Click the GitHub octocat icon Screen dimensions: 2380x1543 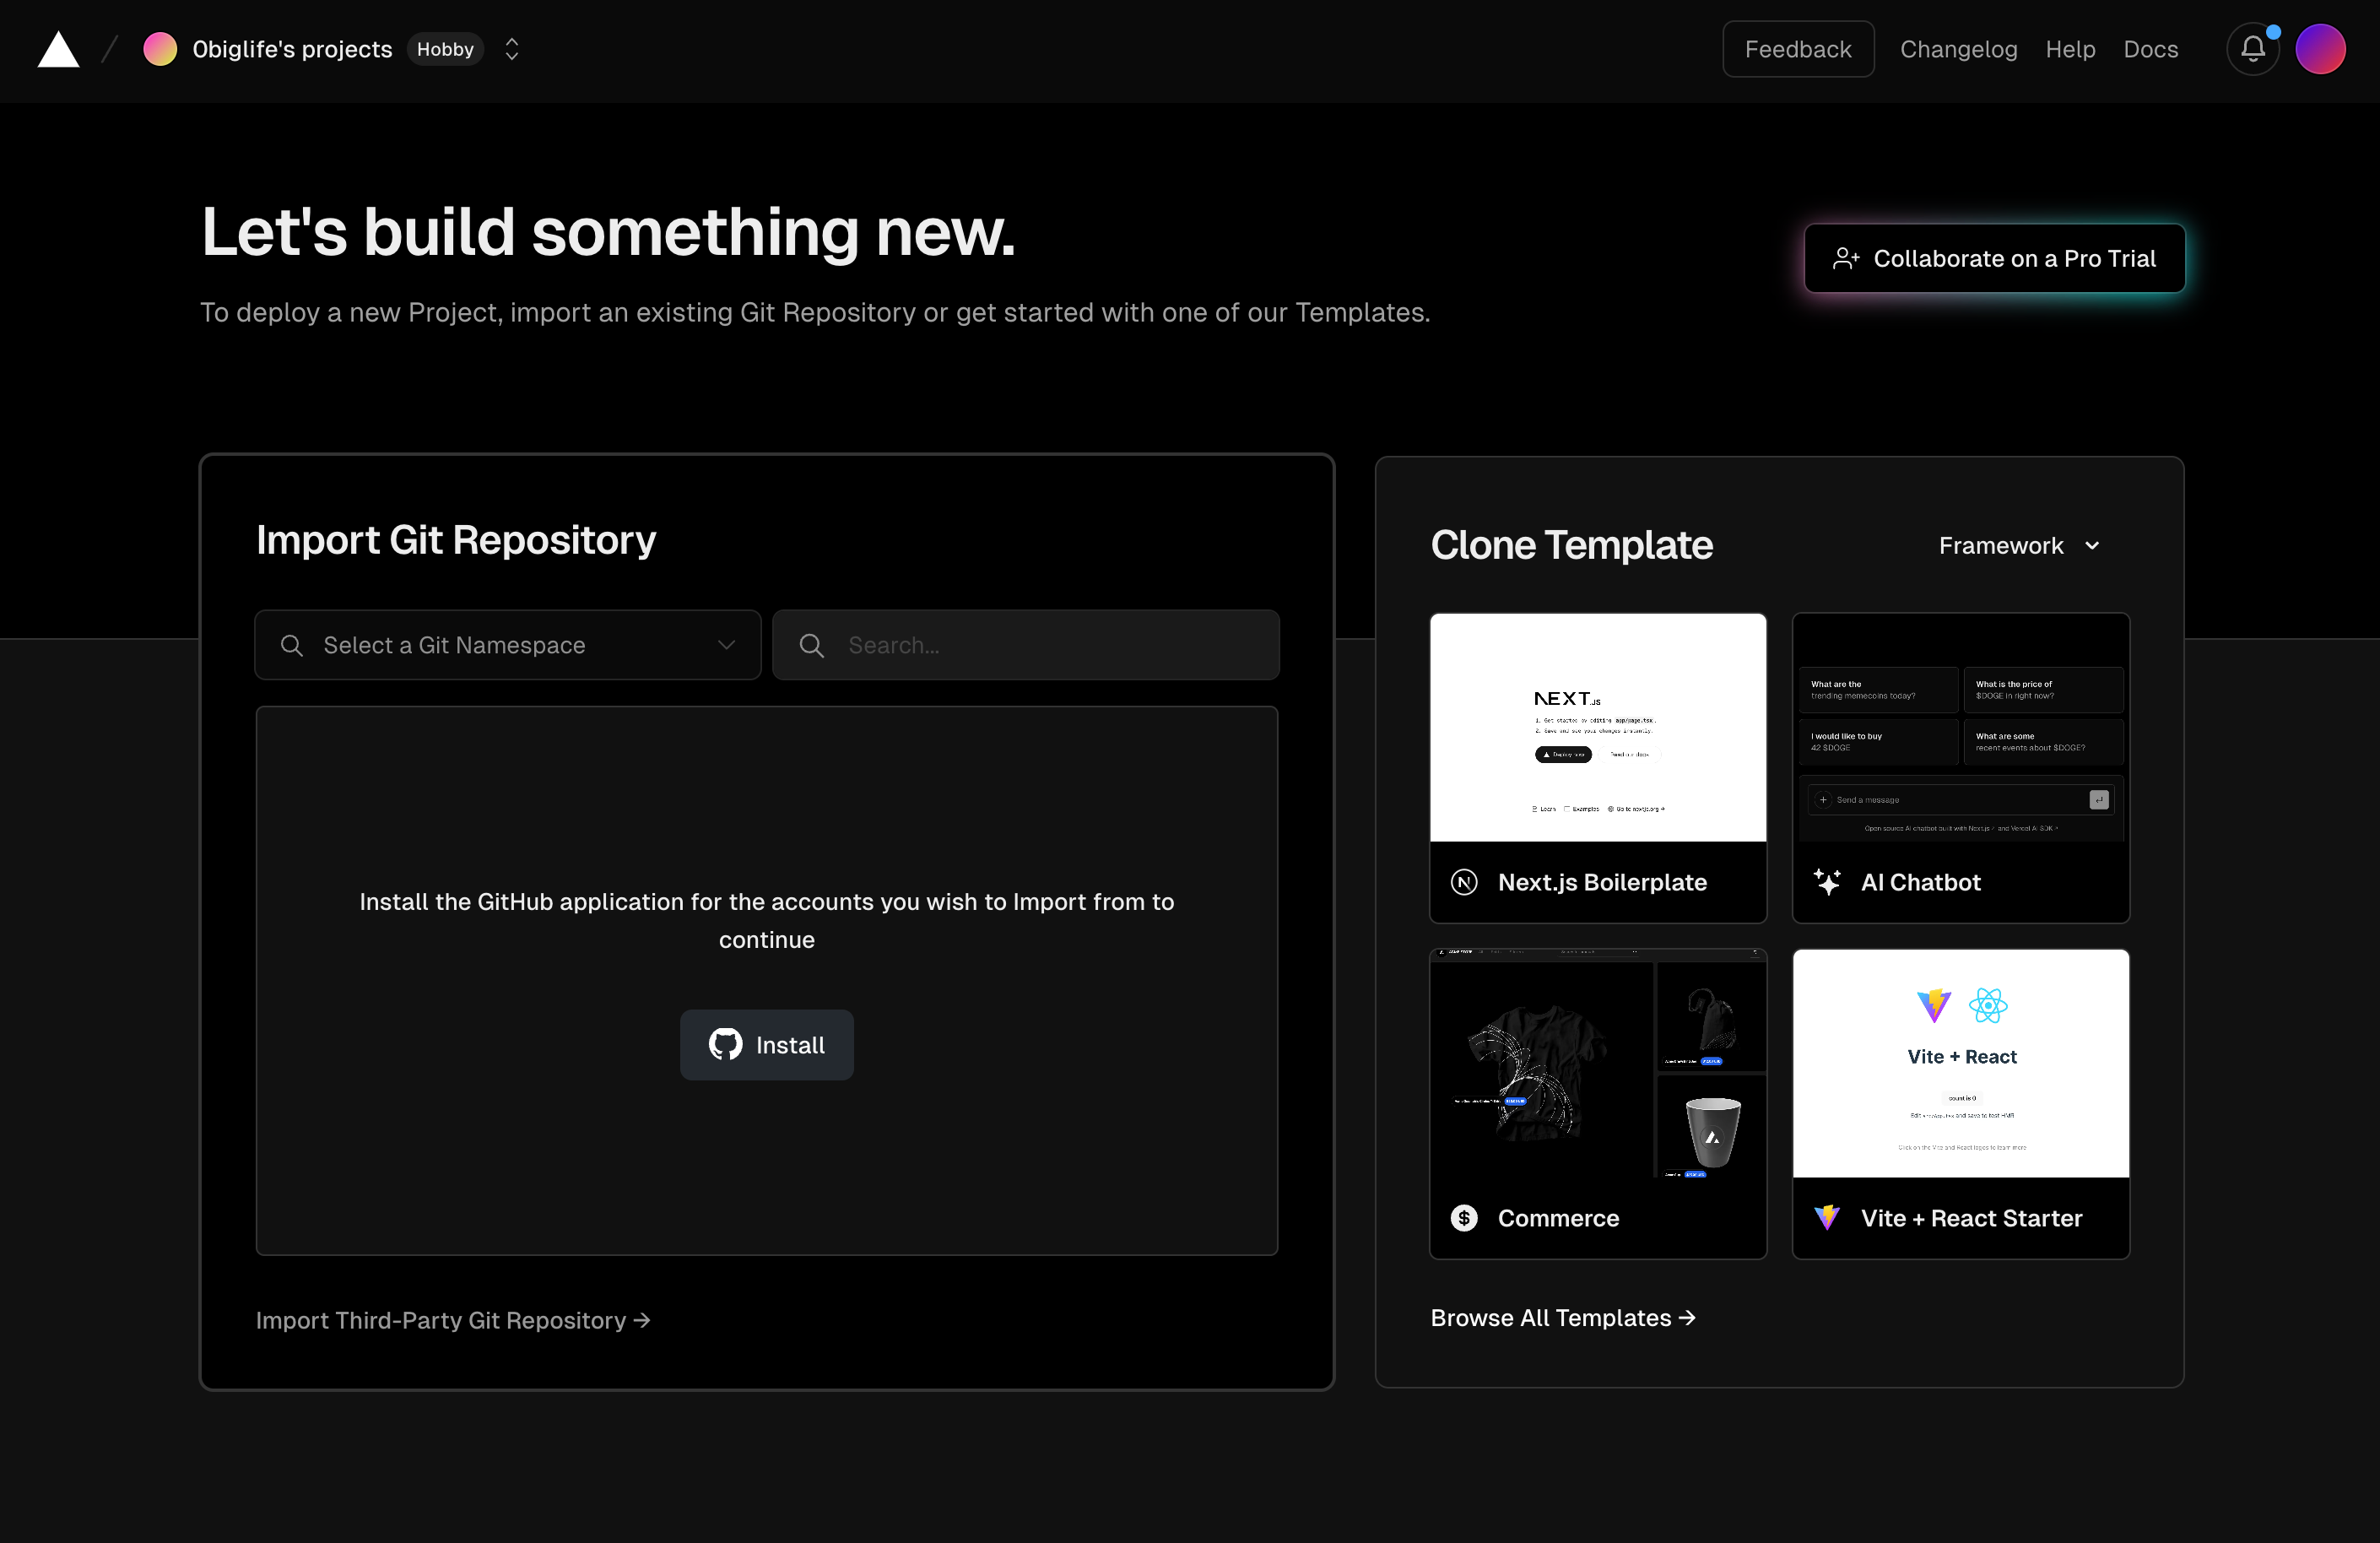pos(725,1044)
